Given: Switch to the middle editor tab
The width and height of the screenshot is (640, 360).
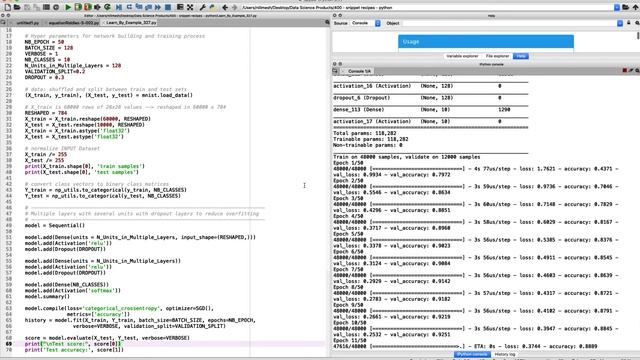Looking at the screenshot, I should (72, 23).
